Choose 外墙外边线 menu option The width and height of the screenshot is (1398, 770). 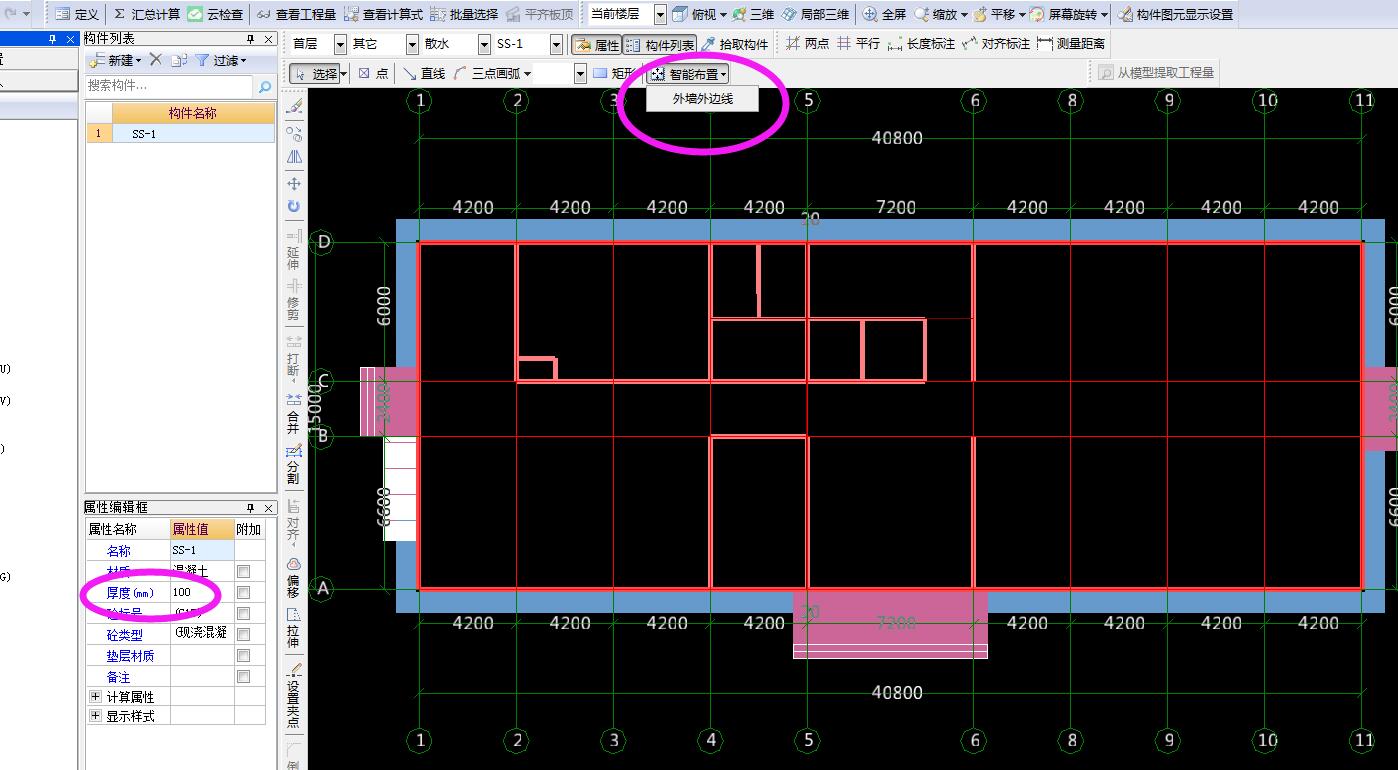coord(703,99)
